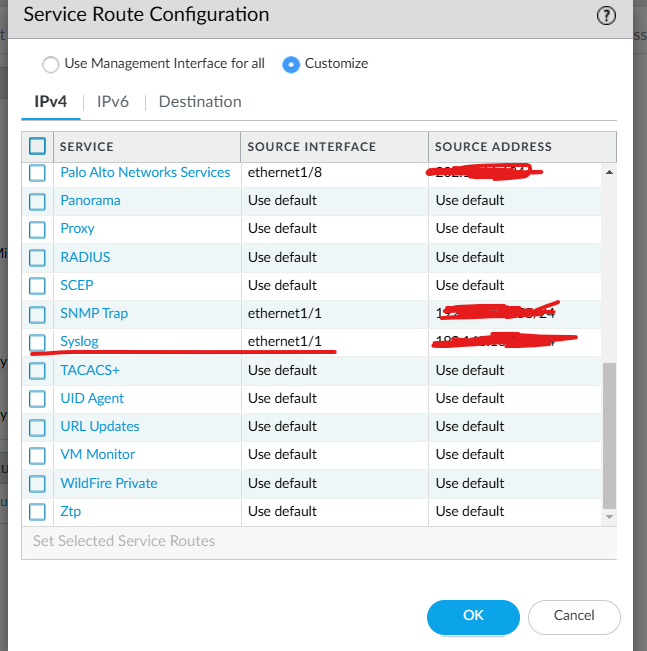This screenshot has width=647, height=651.
Task: Dismiss dialog with Cancel button
Action: click(574, 617)
